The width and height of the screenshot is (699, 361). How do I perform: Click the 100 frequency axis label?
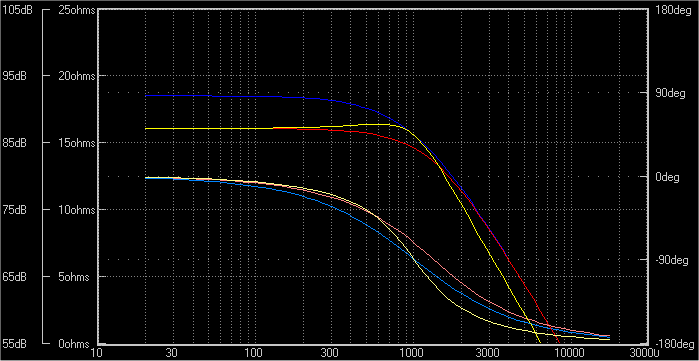click(x=253, y=353)
